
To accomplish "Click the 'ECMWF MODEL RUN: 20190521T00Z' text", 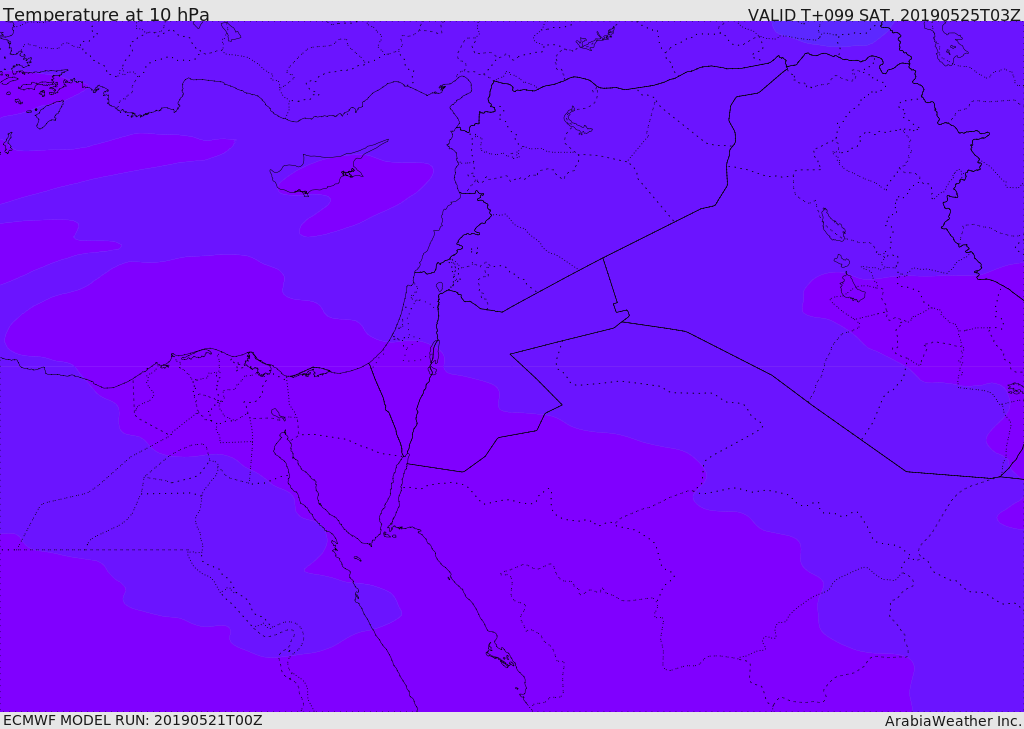I will click(133, 721).
